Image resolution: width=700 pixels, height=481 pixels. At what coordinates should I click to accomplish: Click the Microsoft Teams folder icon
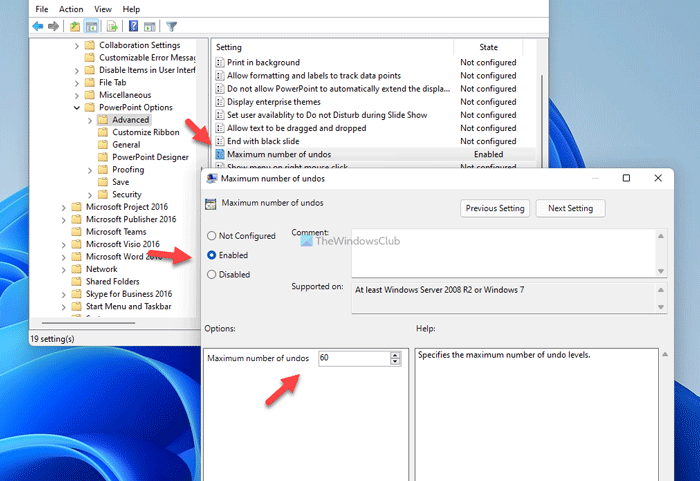[x=77, y=232]
